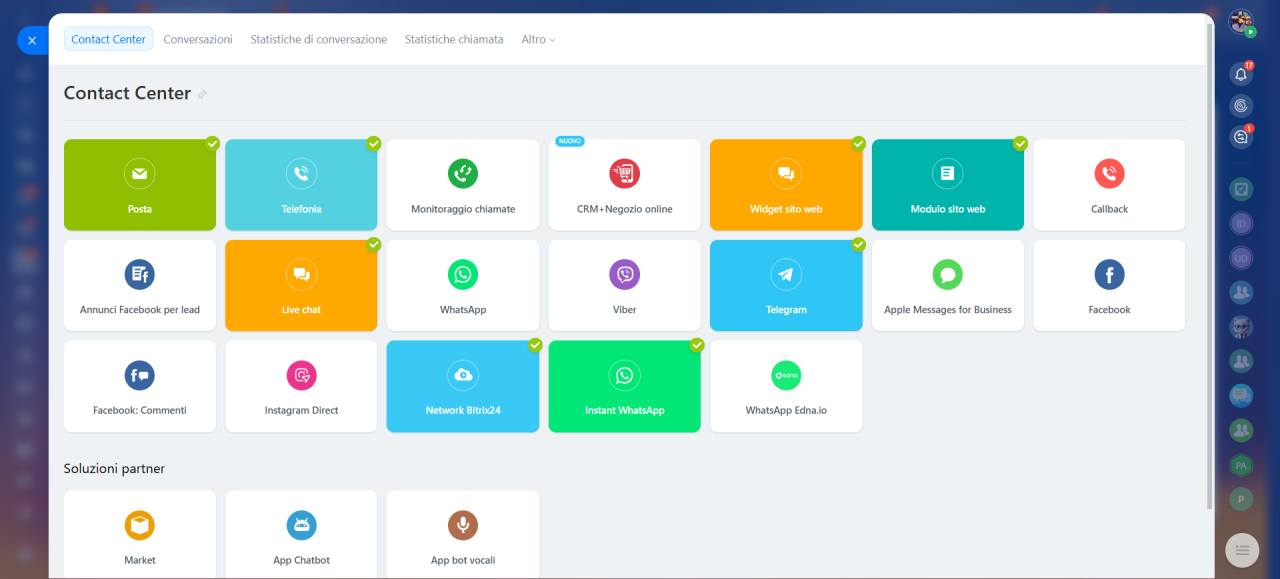This screenshot has width=1280, height=579.
Task: Switch to the Conversazioni tab
Action: point(198,39)
